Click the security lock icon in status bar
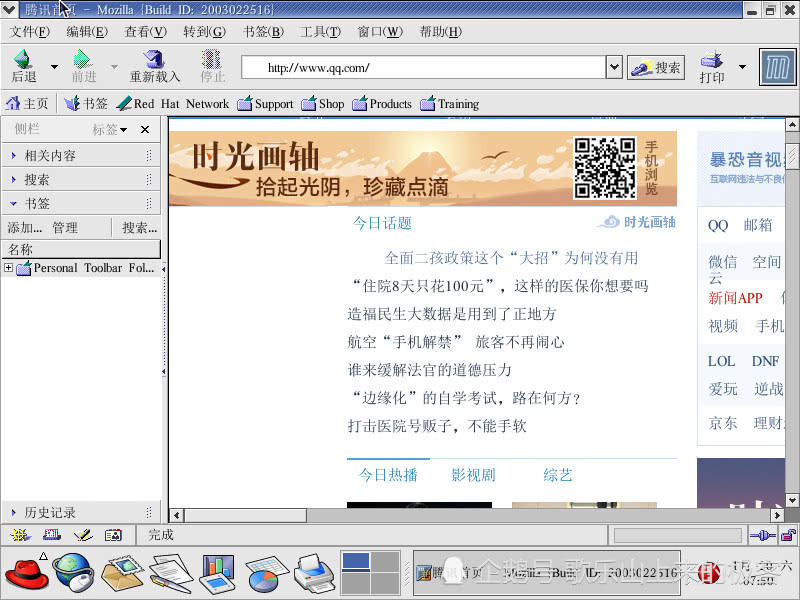Image resolution: width=800 pixels, height=600 pixels. tap(788, 535)
